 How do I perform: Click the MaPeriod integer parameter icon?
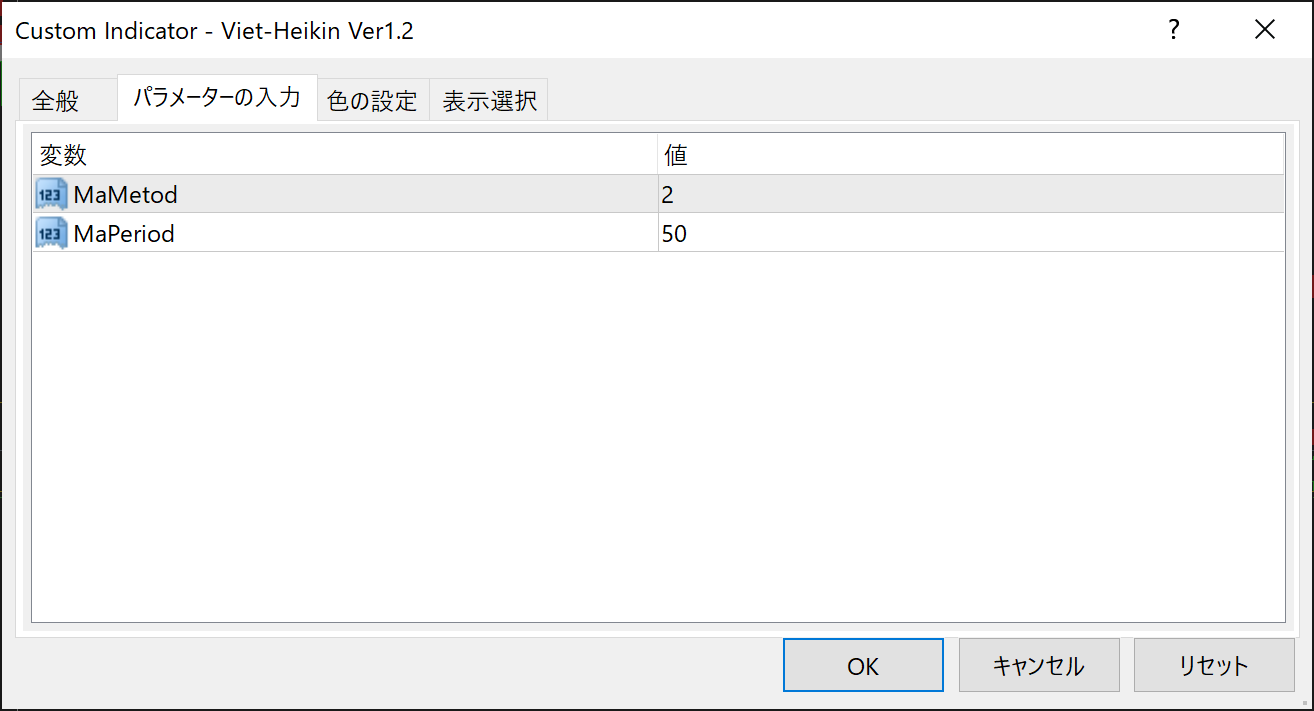pos(51,234)
